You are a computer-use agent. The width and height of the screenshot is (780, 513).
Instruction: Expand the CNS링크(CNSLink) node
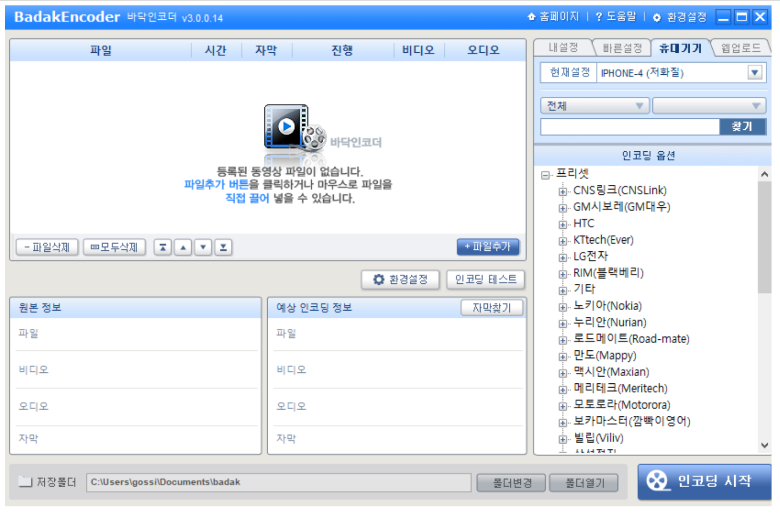coord(563,192)
